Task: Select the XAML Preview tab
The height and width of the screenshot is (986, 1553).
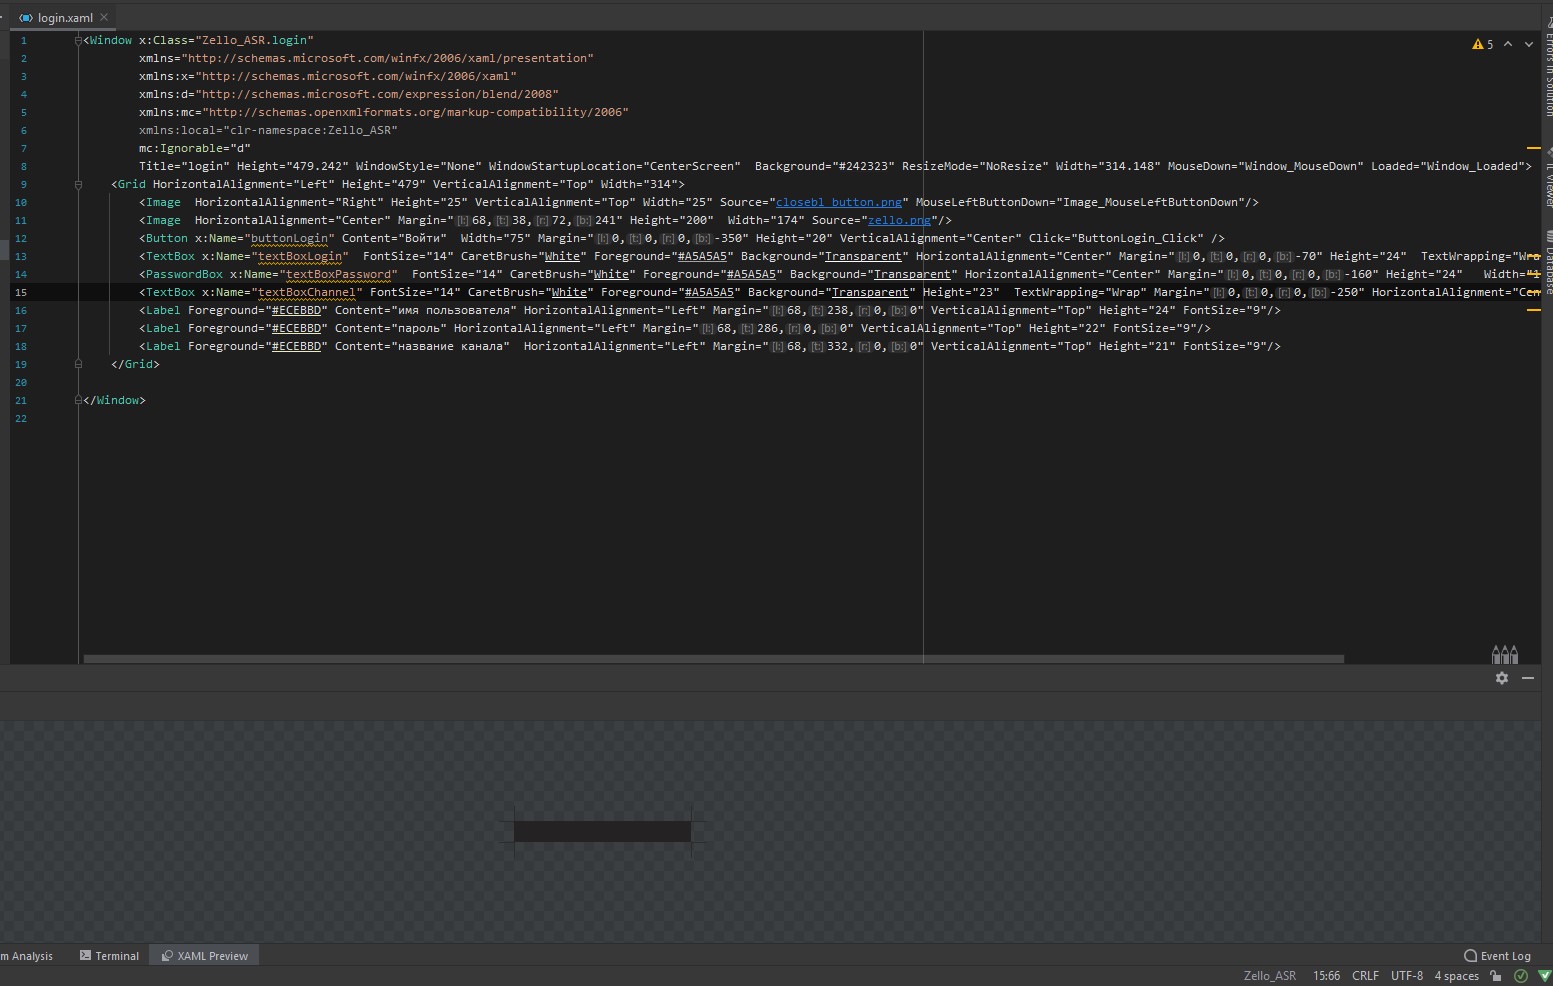Action: tap(204, 956)
